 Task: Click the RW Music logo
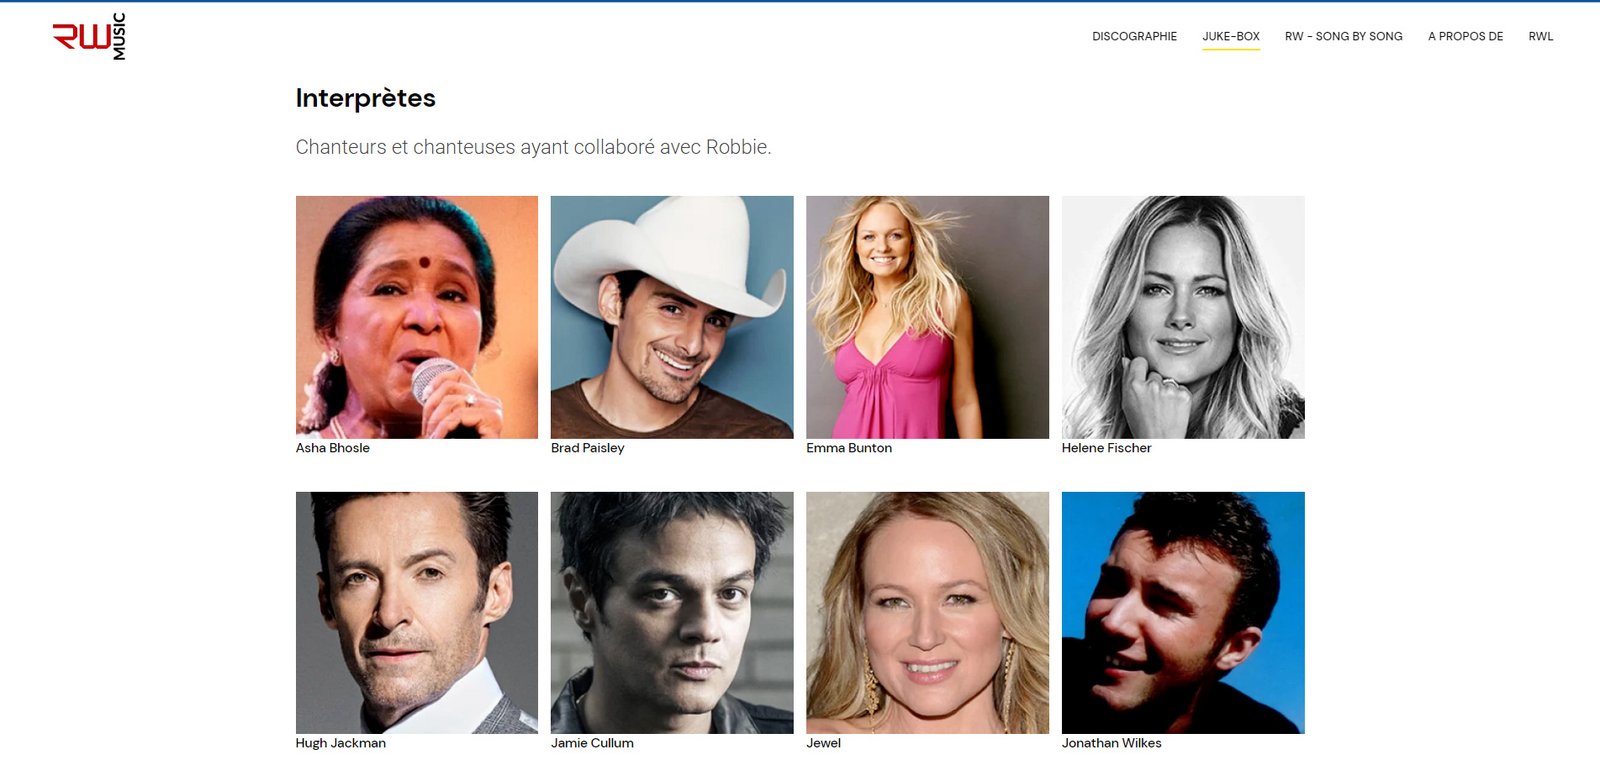pyautogui.click(x=90, y=37)
